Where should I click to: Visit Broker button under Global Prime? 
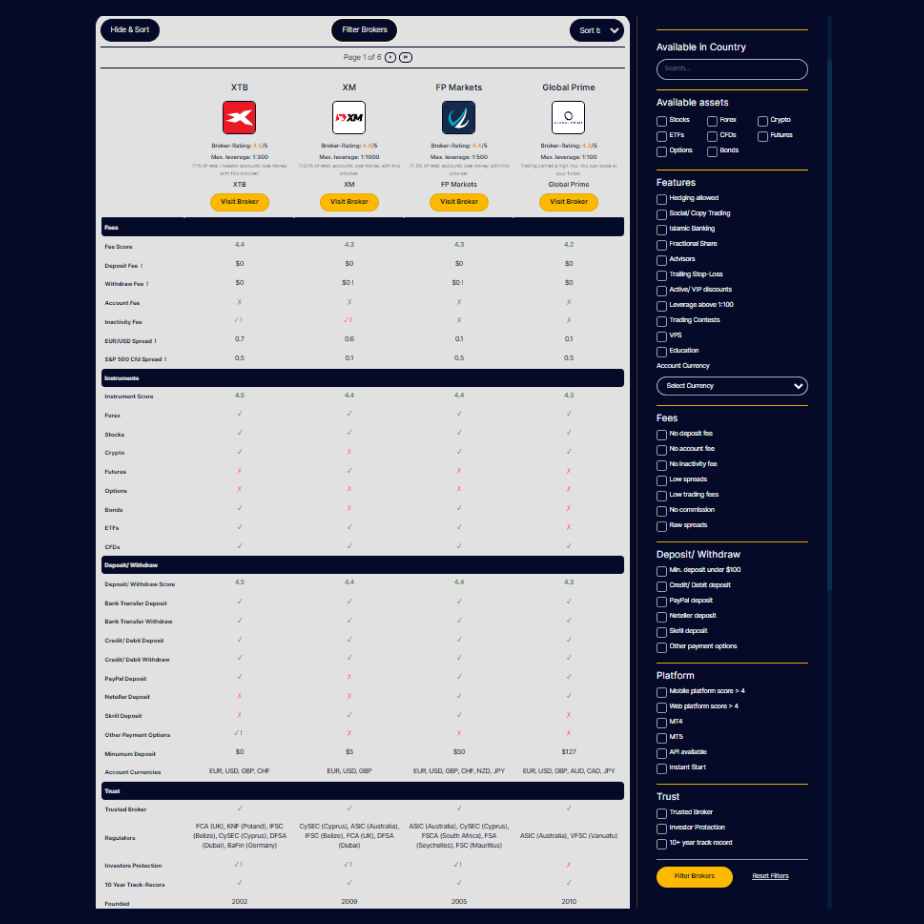tap(568, 202)
